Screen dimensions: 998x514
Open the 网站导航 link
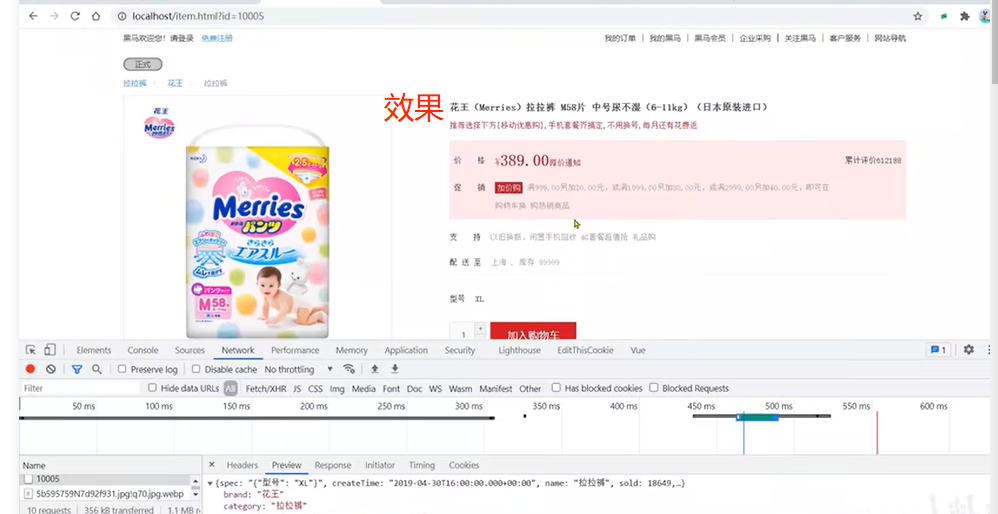[890, 38]
